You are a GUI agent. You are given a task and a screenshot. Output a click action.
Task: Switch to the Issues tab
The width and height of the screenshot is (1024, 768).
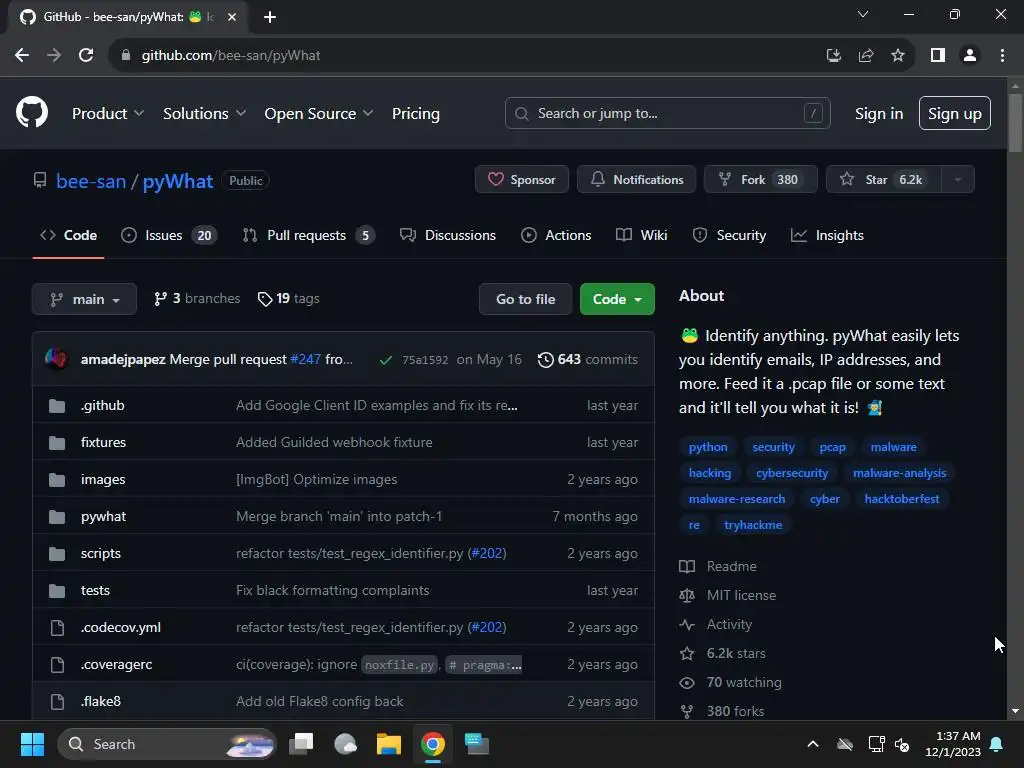(x=169, y=235)
